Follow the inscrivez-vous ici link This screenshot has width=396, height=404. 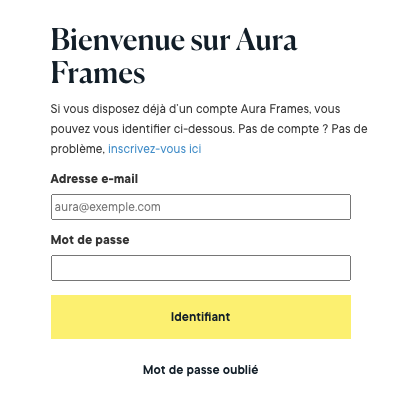[x=155, y=149]
